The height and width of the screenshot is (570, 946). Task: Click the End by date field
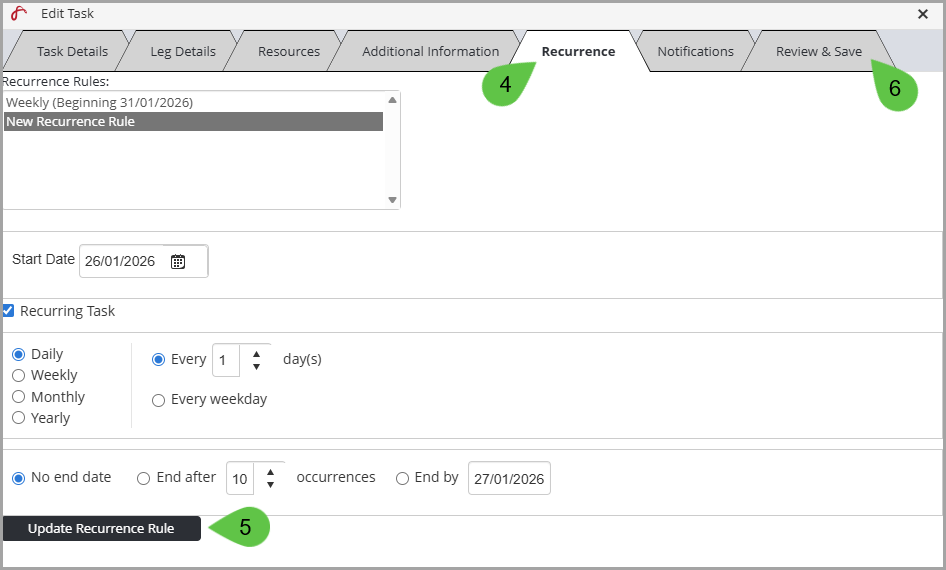tap(509, 479)
